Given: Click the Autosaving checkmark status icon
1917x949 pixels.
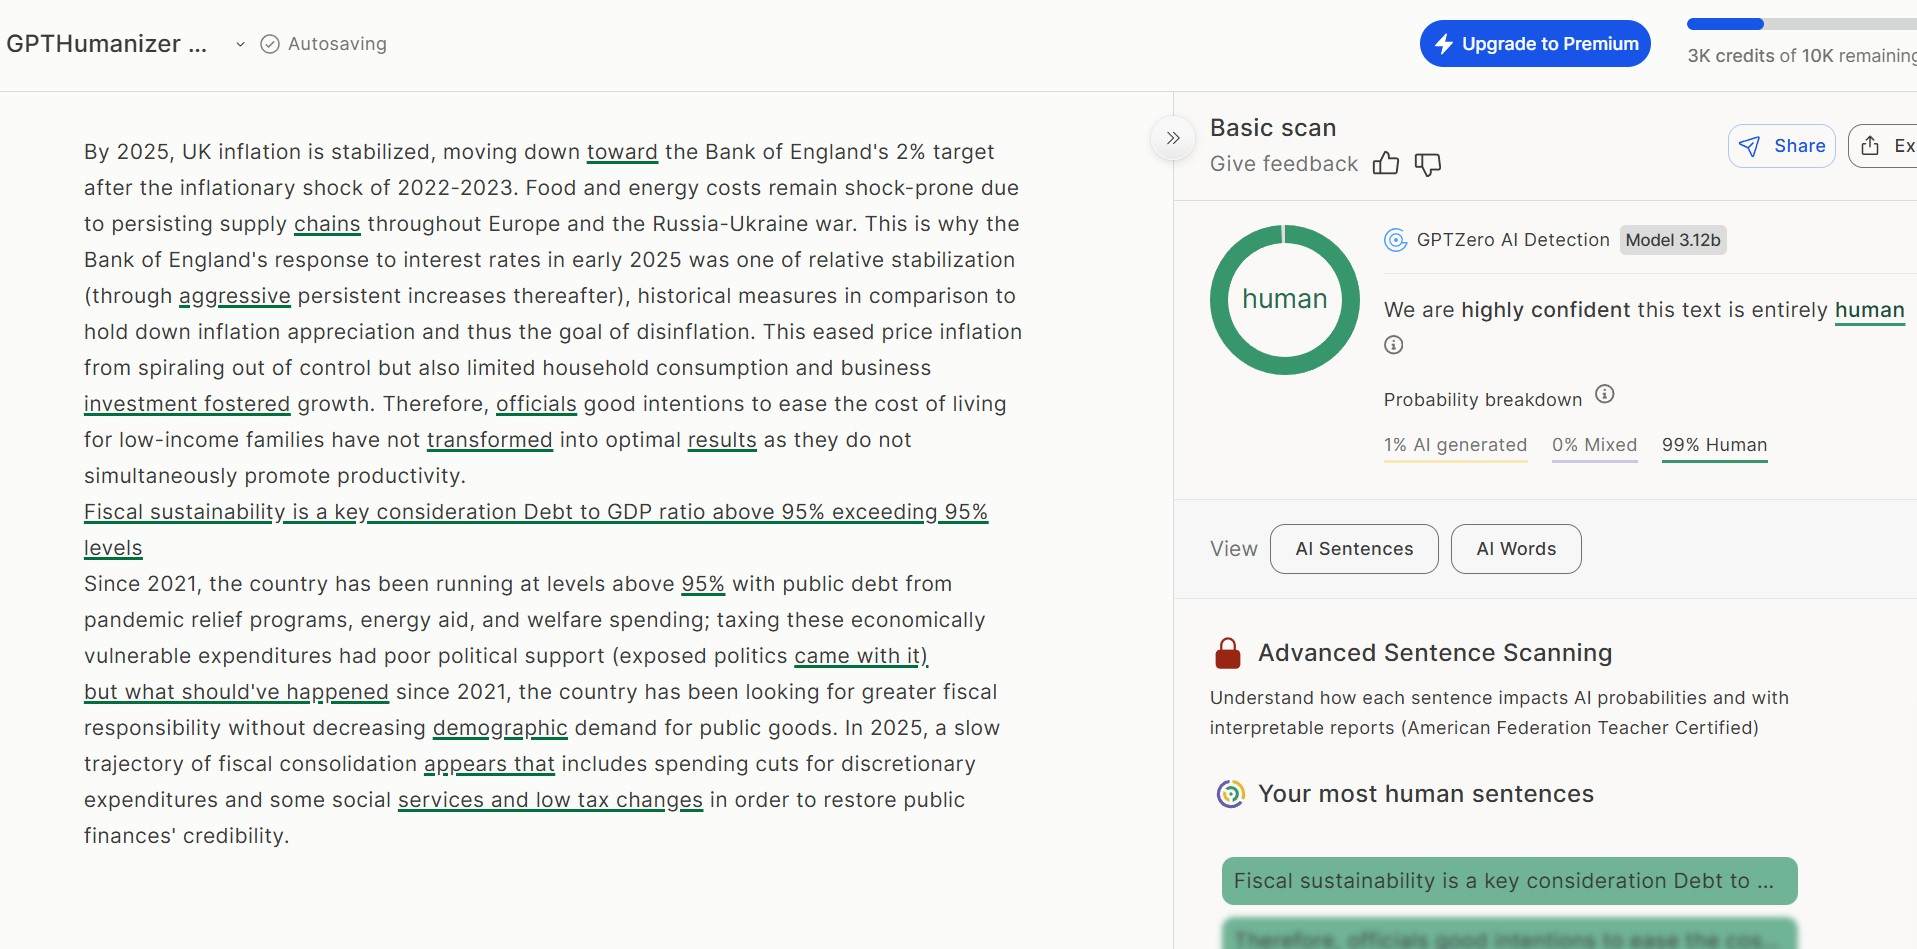Looking at the screenshot, I should point(269,44).
